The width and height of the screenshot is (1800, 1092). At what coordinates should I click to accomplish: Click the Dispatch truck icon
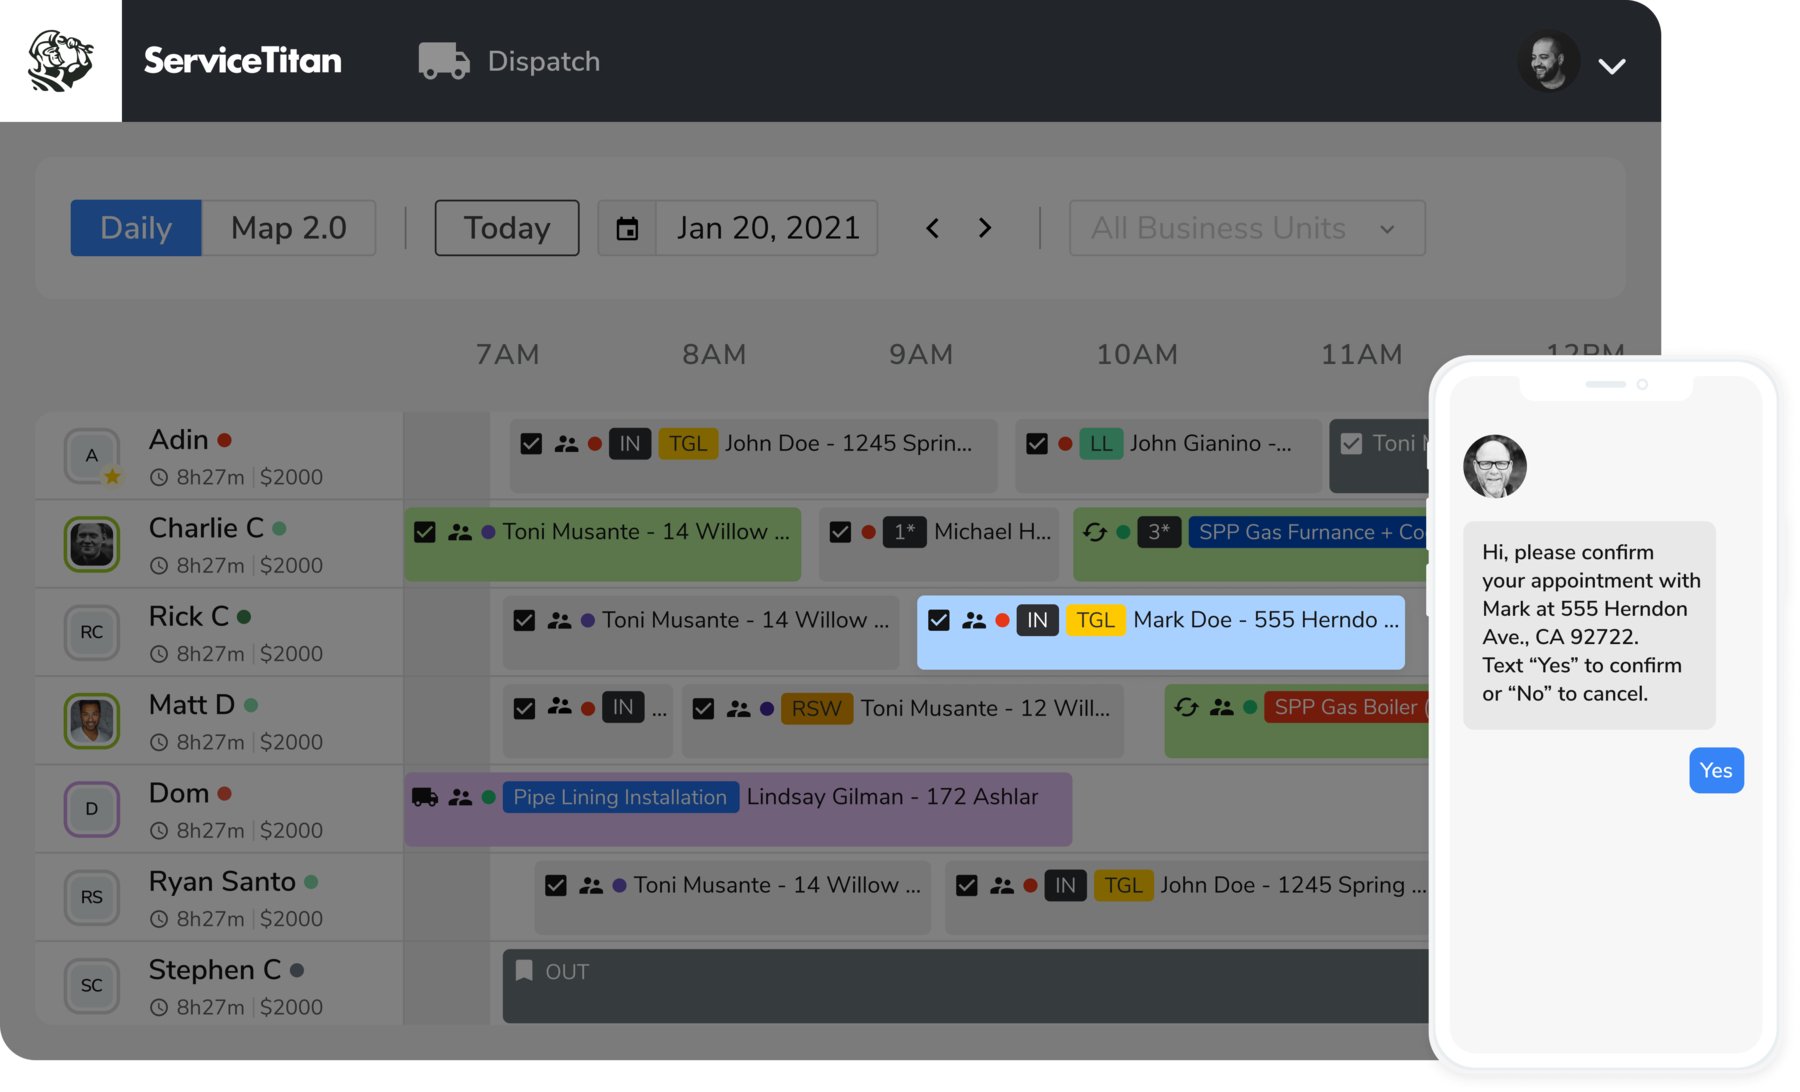[x=443, y=60]
